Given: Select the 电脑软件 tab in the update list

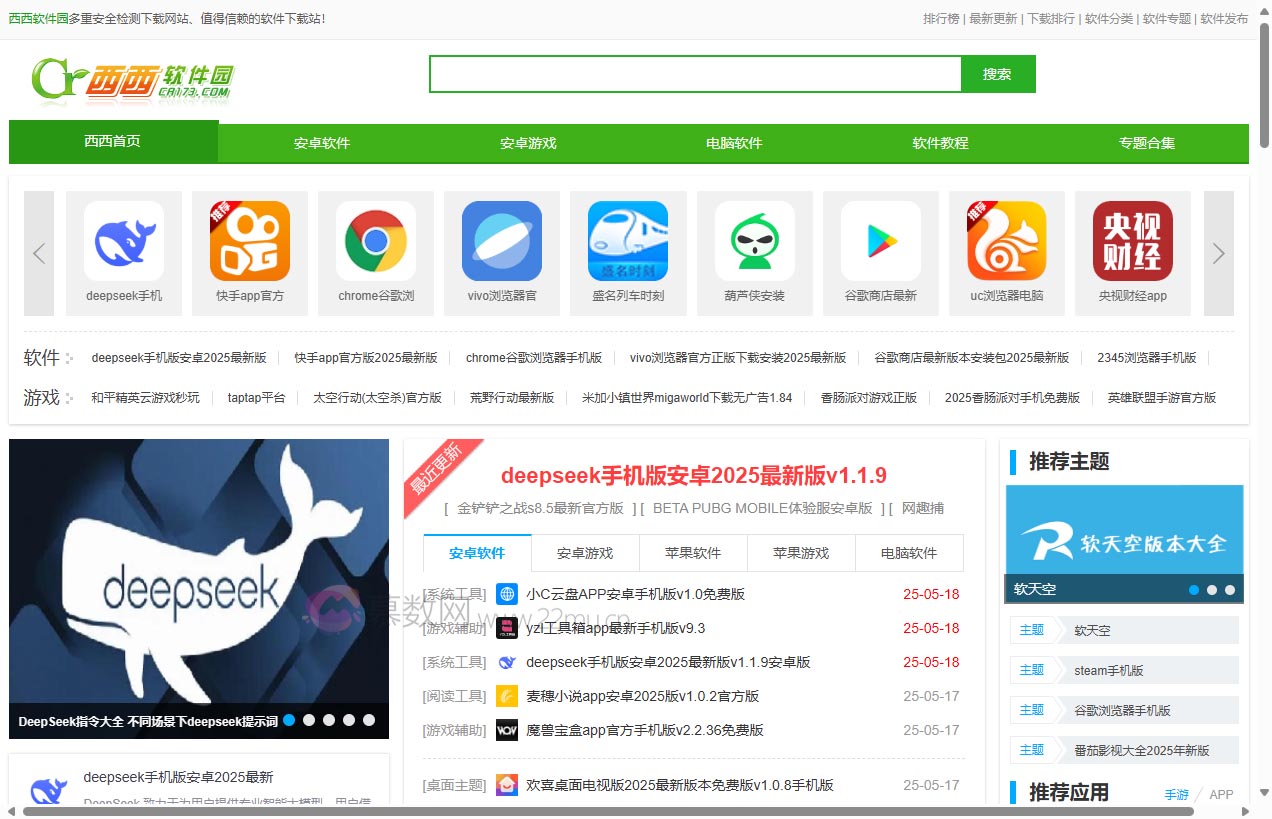Looking at the screenshot, I should (909, 552).
